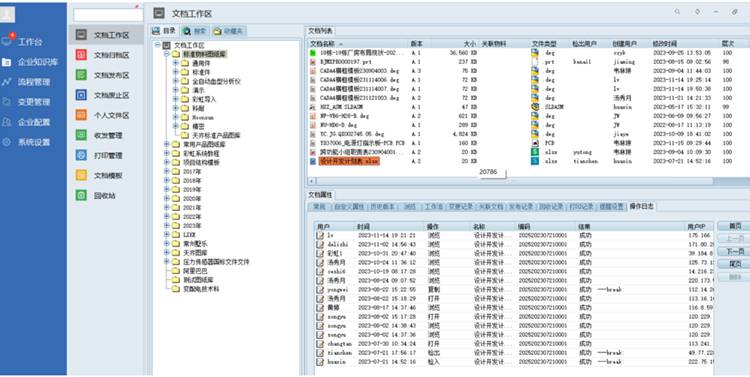Open the 系统设置 gear icon

click(x=7, y=142)
